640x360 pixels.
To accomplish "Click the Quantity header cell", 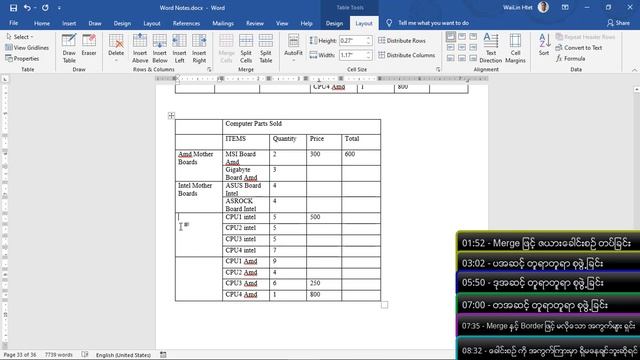I will pyautogui.click(x=288, y=142).
